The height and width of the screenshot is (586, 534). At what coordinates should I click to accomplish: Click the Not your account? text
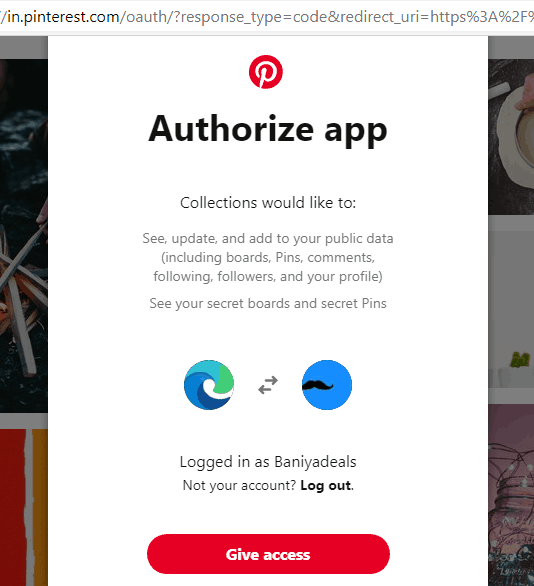click(x=239, y=485)
